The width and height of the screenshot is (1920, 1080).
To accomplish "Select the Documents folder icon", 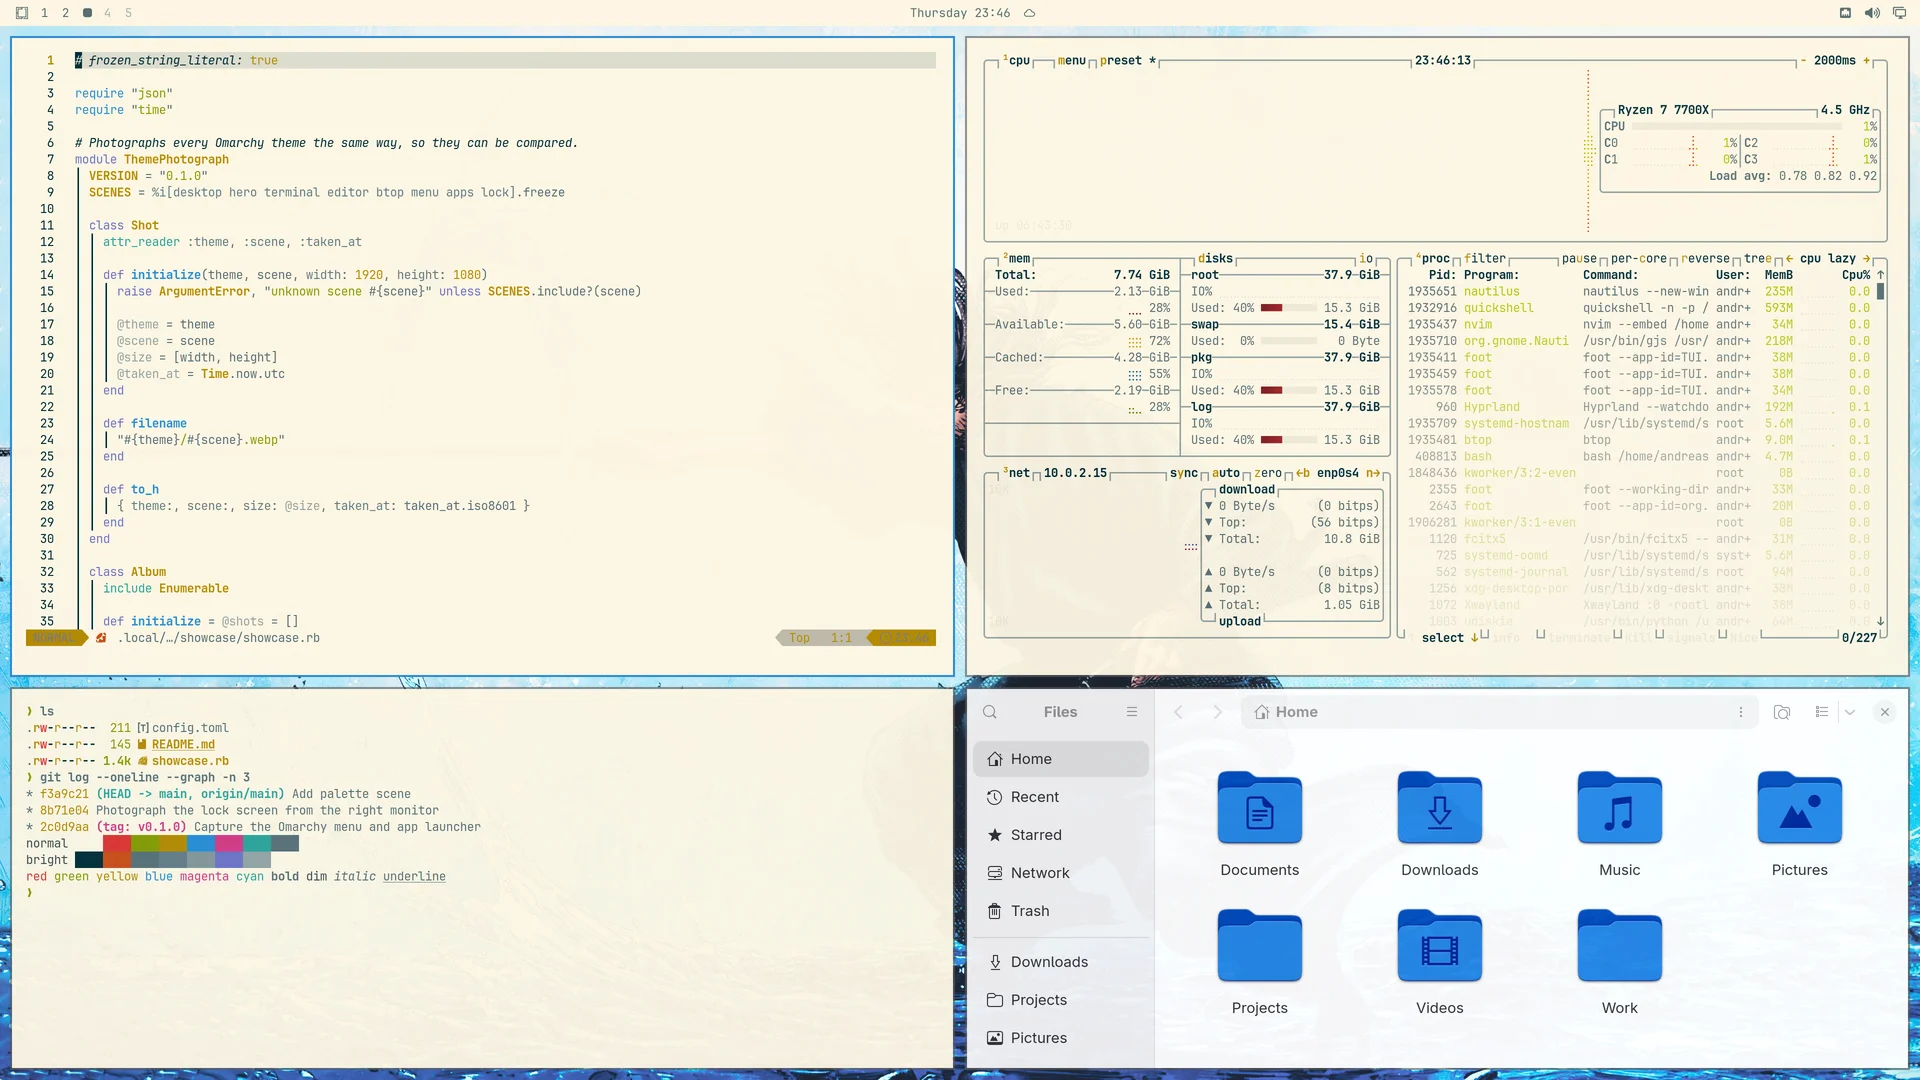I will coord(1260,808).
